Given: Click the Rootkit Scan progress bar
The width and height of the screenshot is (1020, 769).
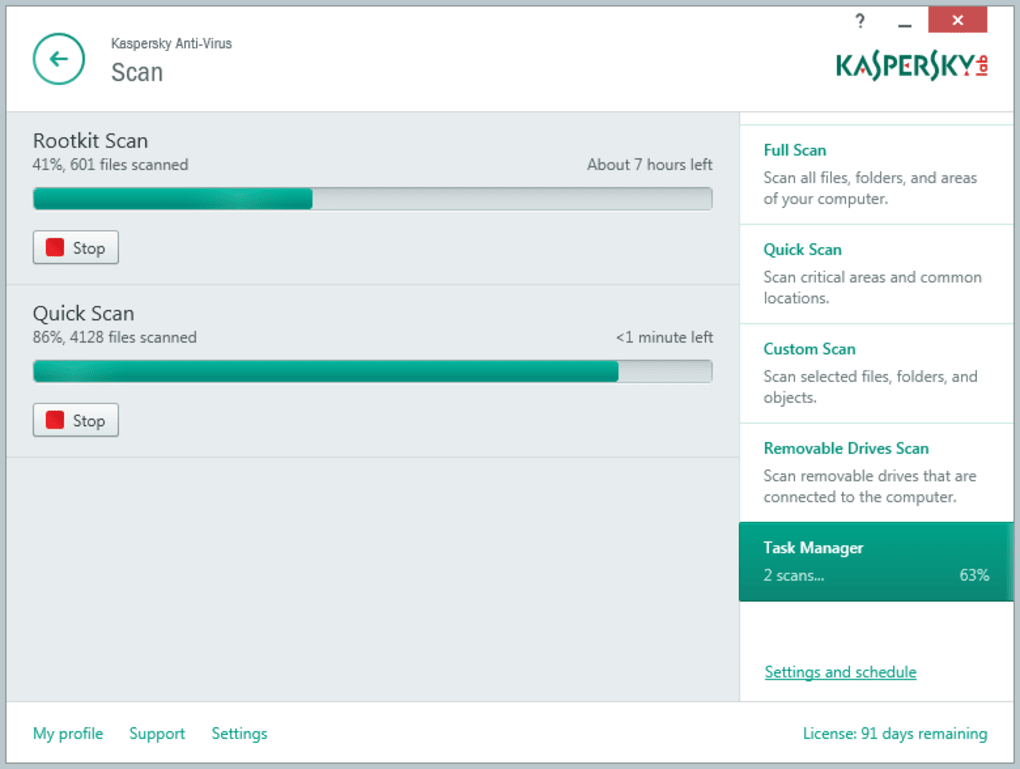Looking at the screenshot, I should (372, 199).
